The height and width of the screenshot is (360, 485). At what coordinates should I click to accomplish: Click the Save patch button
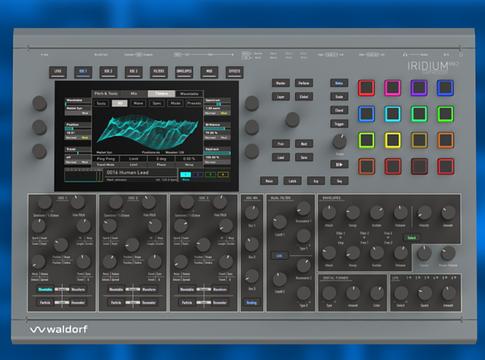(x=304, y=157)
